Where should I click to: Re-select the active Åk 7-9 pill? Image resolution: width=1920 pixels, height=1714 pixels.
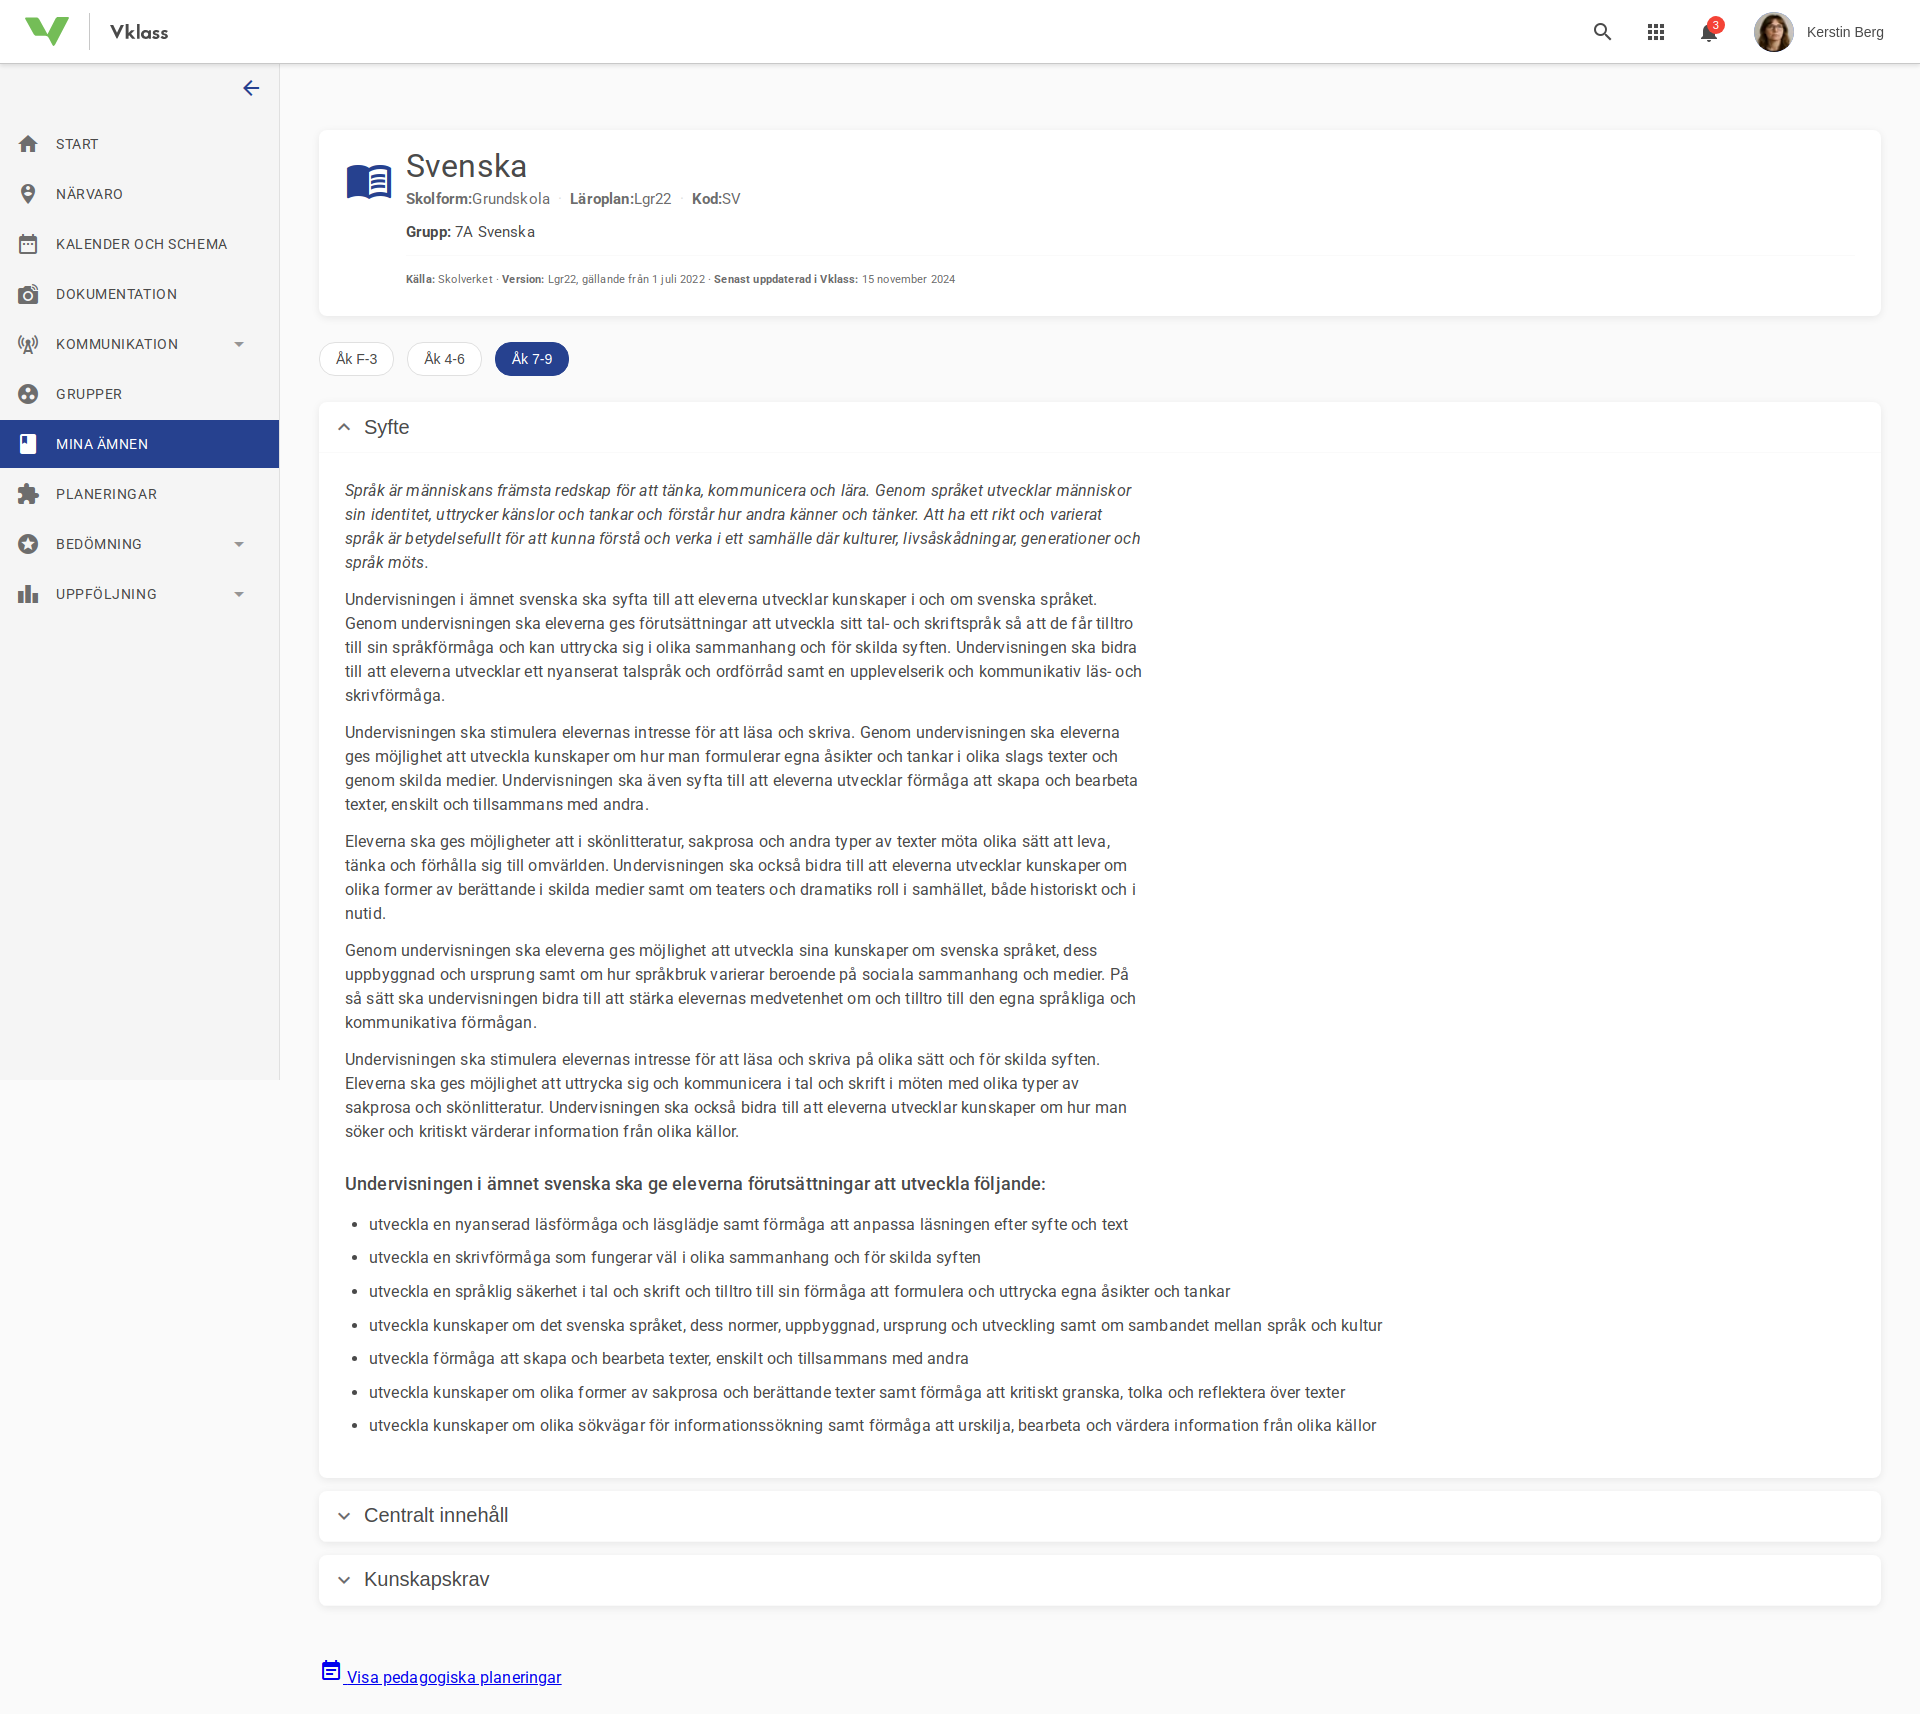(x=531, y=358)
